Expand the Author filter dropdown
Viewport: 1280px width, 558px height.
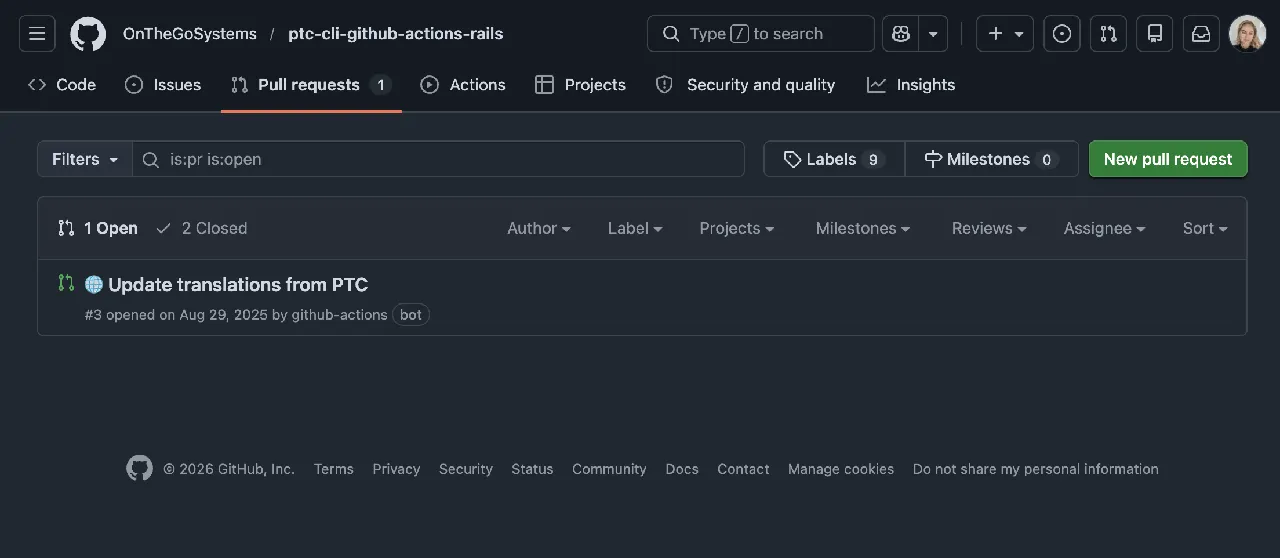(x=539, y=228)
